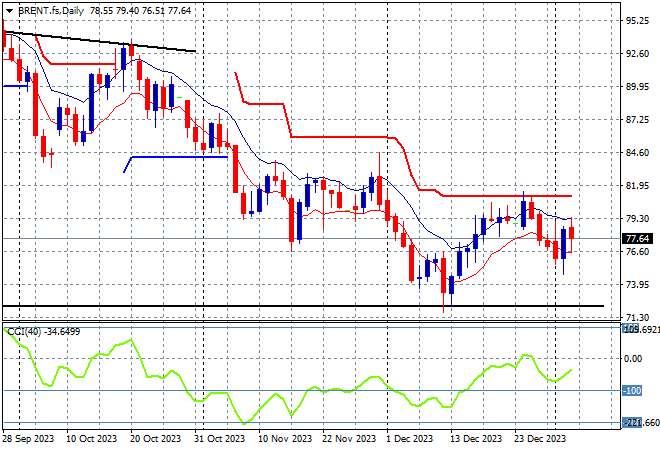Viewport: 660px width, 450px height.
Task: Click the 79.30 price axis label
Action: pyautogui.click(x=637, y=218)
